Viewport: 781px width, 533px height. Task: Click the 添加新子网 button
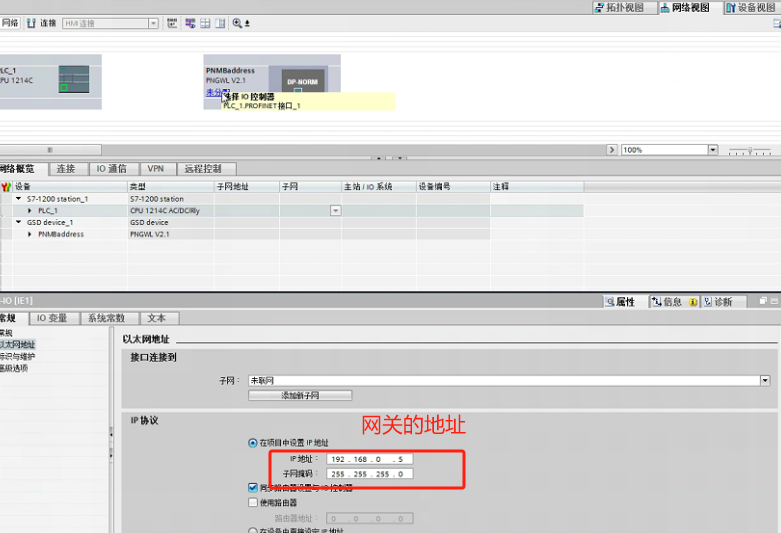pos(300,396)
